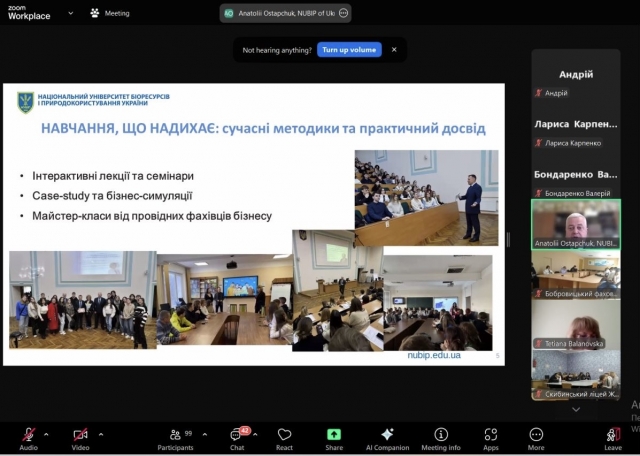Click the side panel divider handle

[509, 240]
